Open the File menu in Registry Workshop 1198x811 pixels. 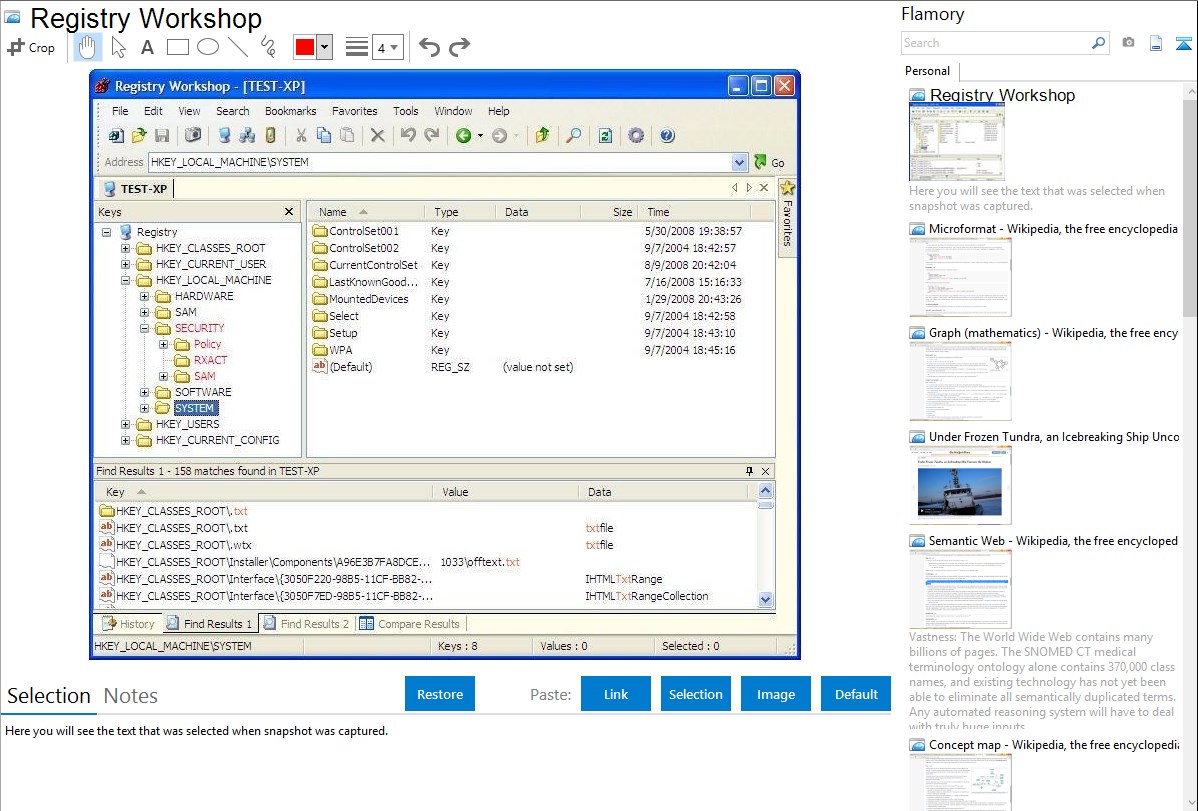coord(120,111)
